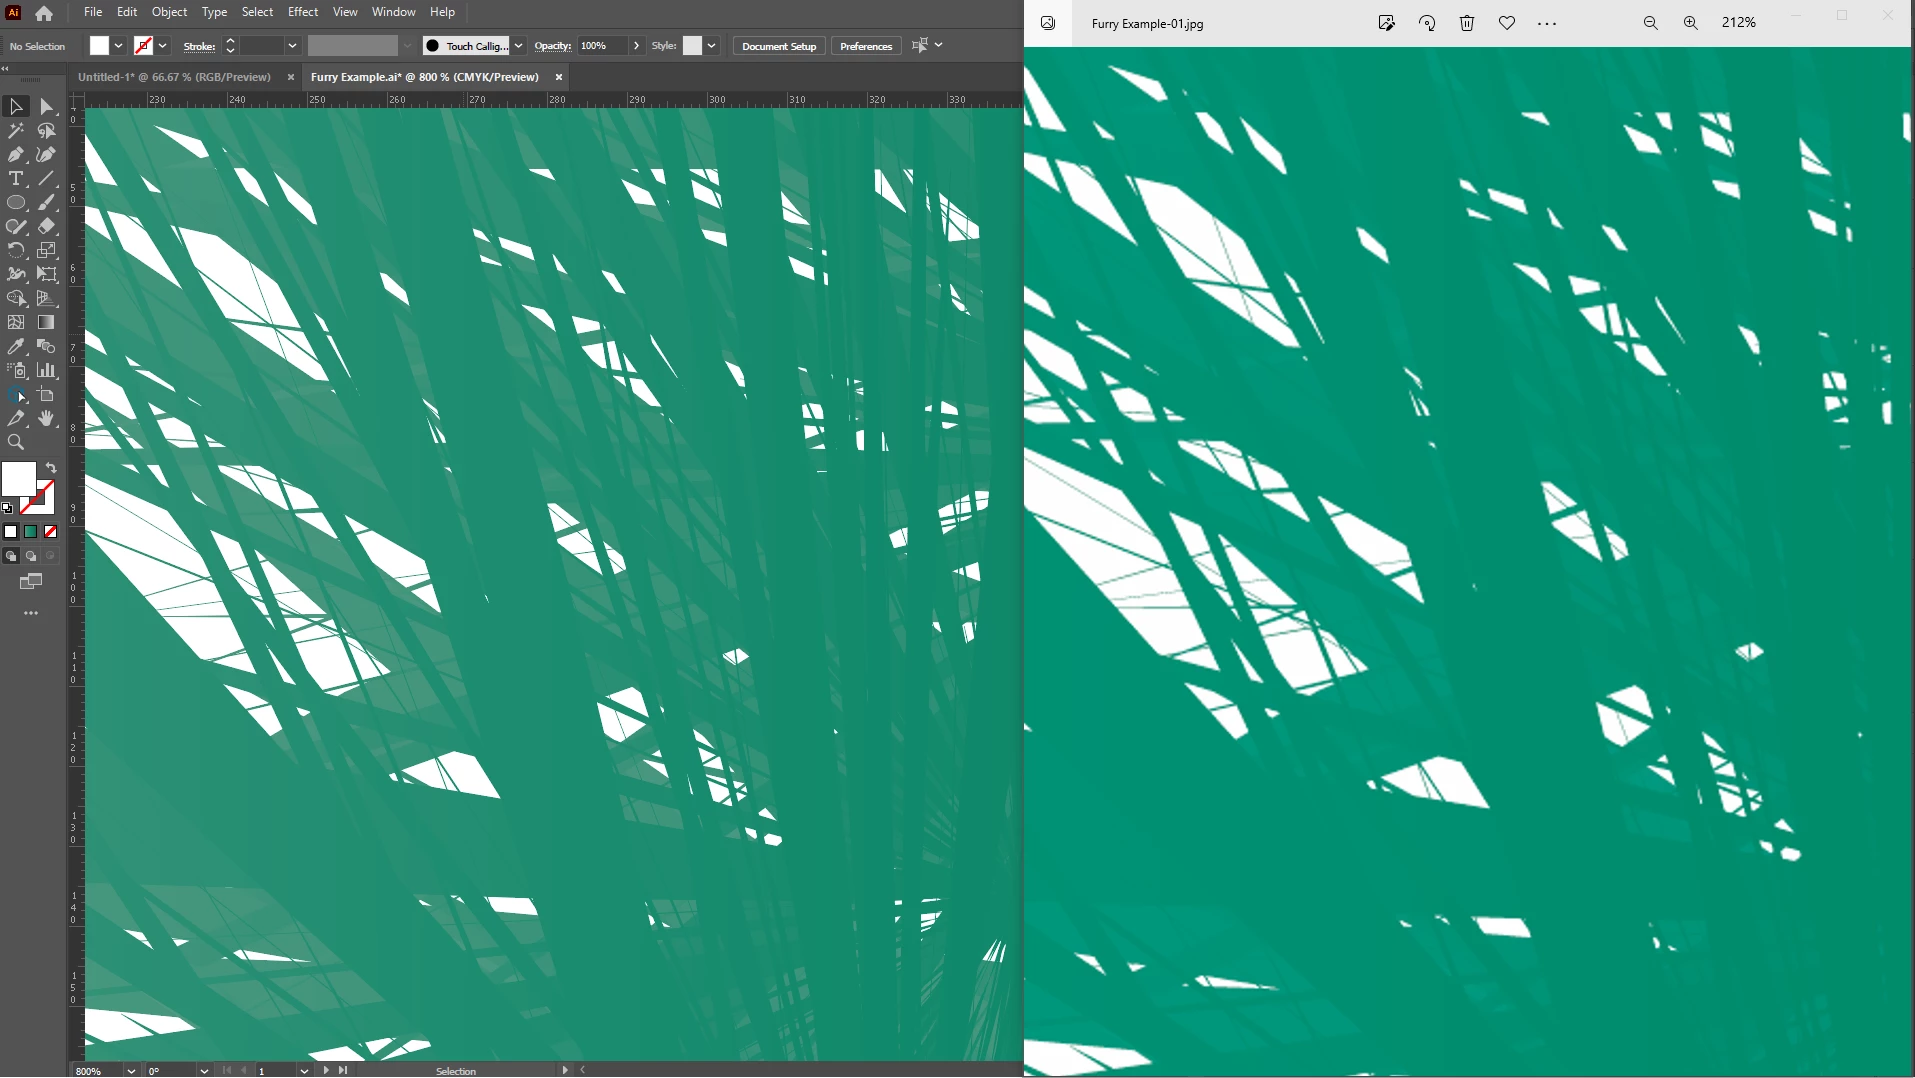
Task: Enable Draw Behind mode
Action: click(31, 557)
